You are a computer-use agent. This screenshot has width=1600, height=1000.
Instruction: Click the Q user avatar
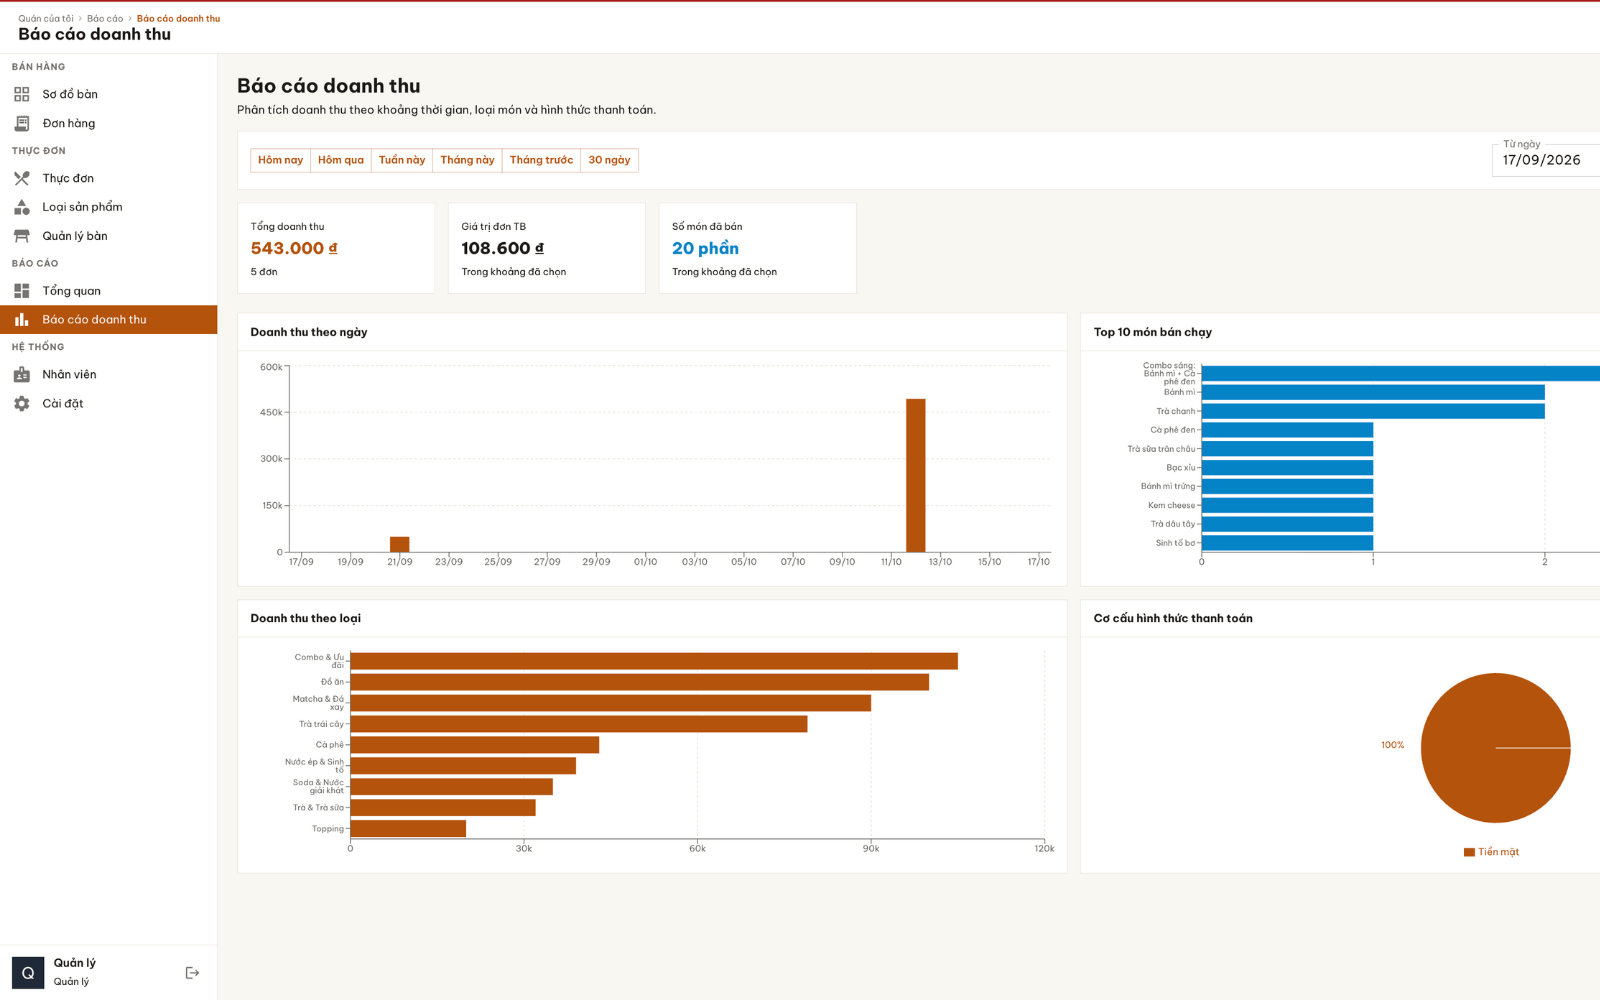click(28, 973)
